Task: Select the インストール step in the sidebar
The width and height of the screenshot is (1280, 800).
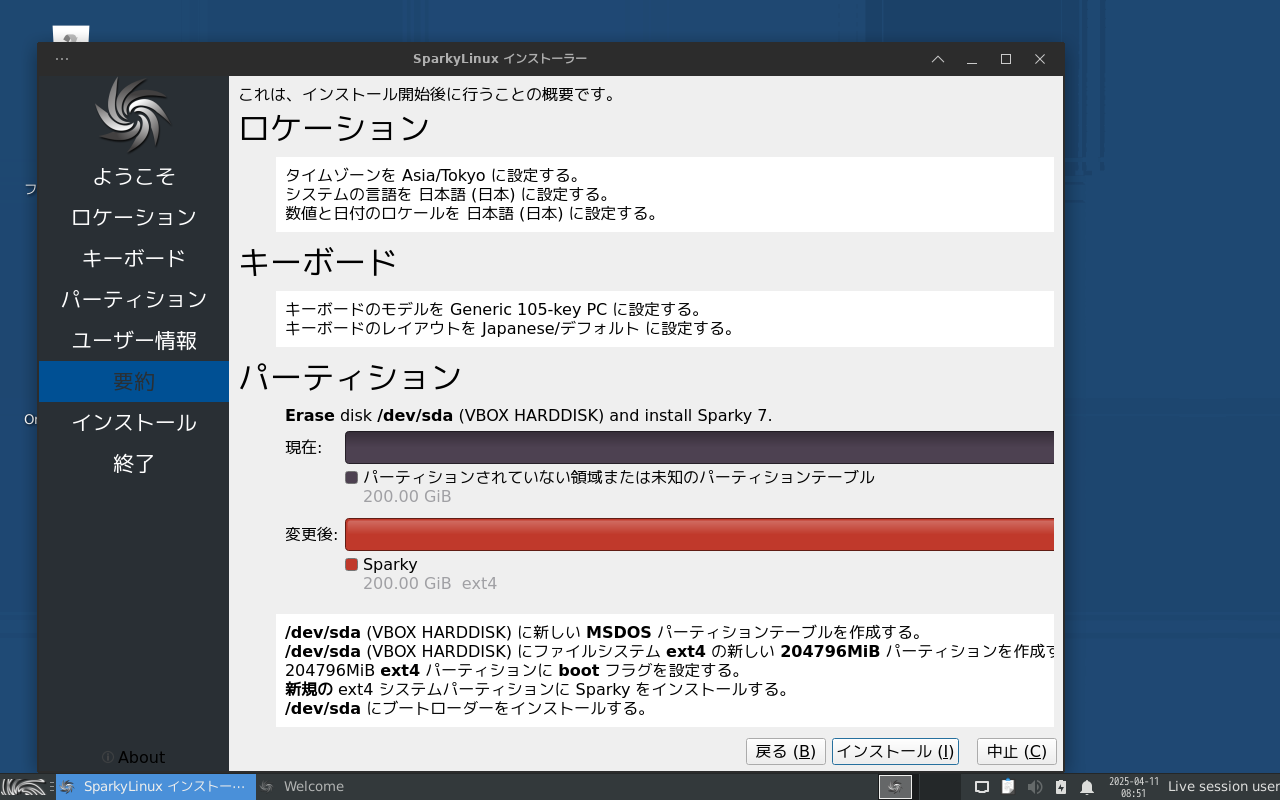Action: (134, 422)
